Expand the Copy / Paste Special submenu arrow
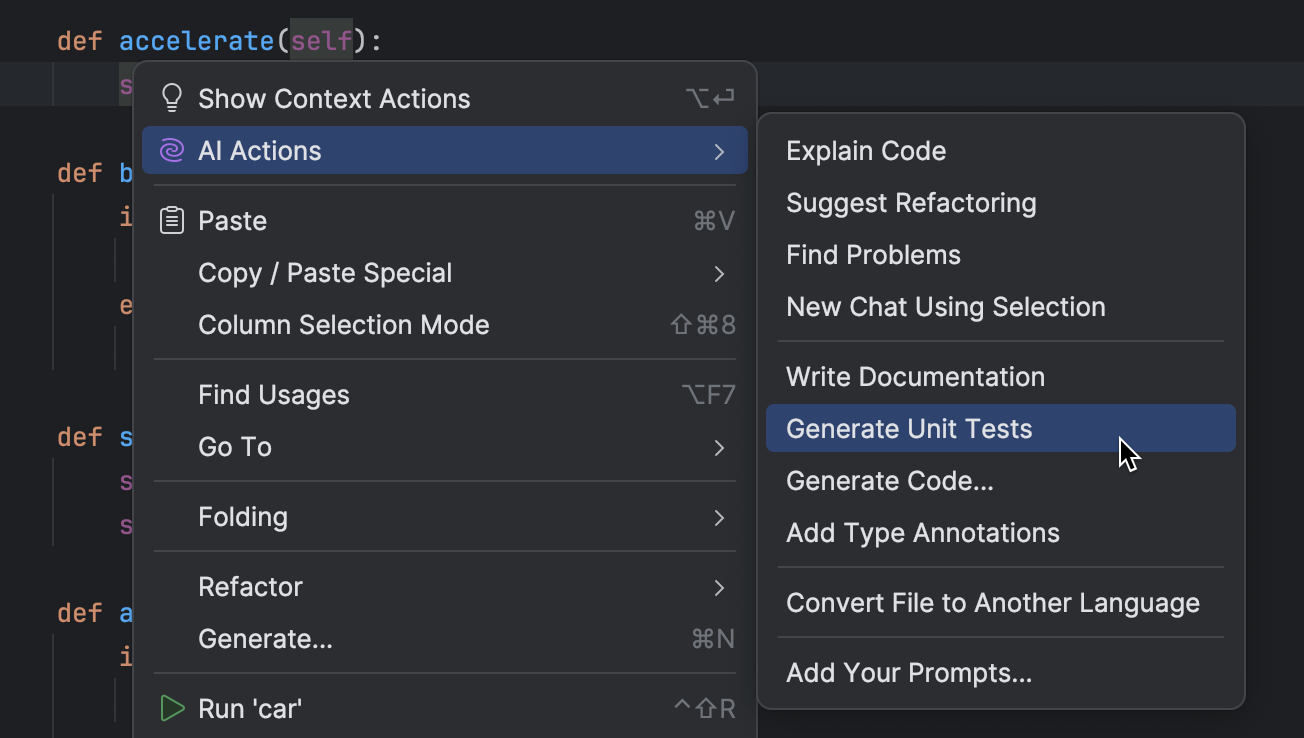 pyautogui.click(x=719, y=274)
